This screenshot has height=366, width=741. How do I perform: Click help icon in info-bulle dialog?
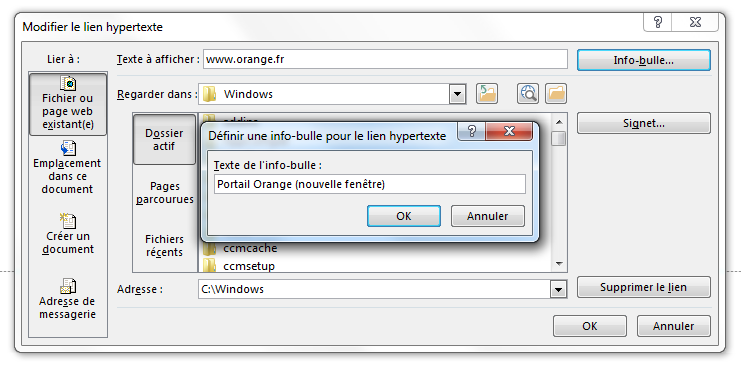tap(474, 131)
